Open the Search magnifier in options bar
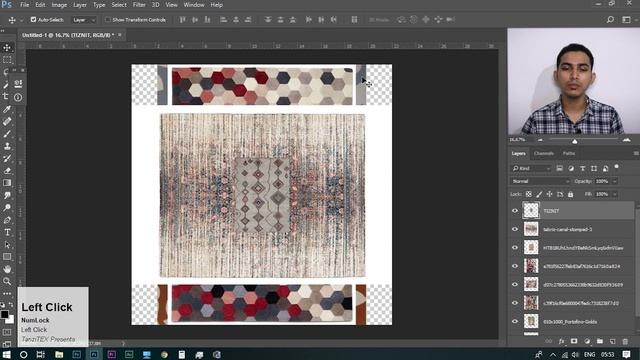Viewport: 640px width, 360px height. point(610,20)
